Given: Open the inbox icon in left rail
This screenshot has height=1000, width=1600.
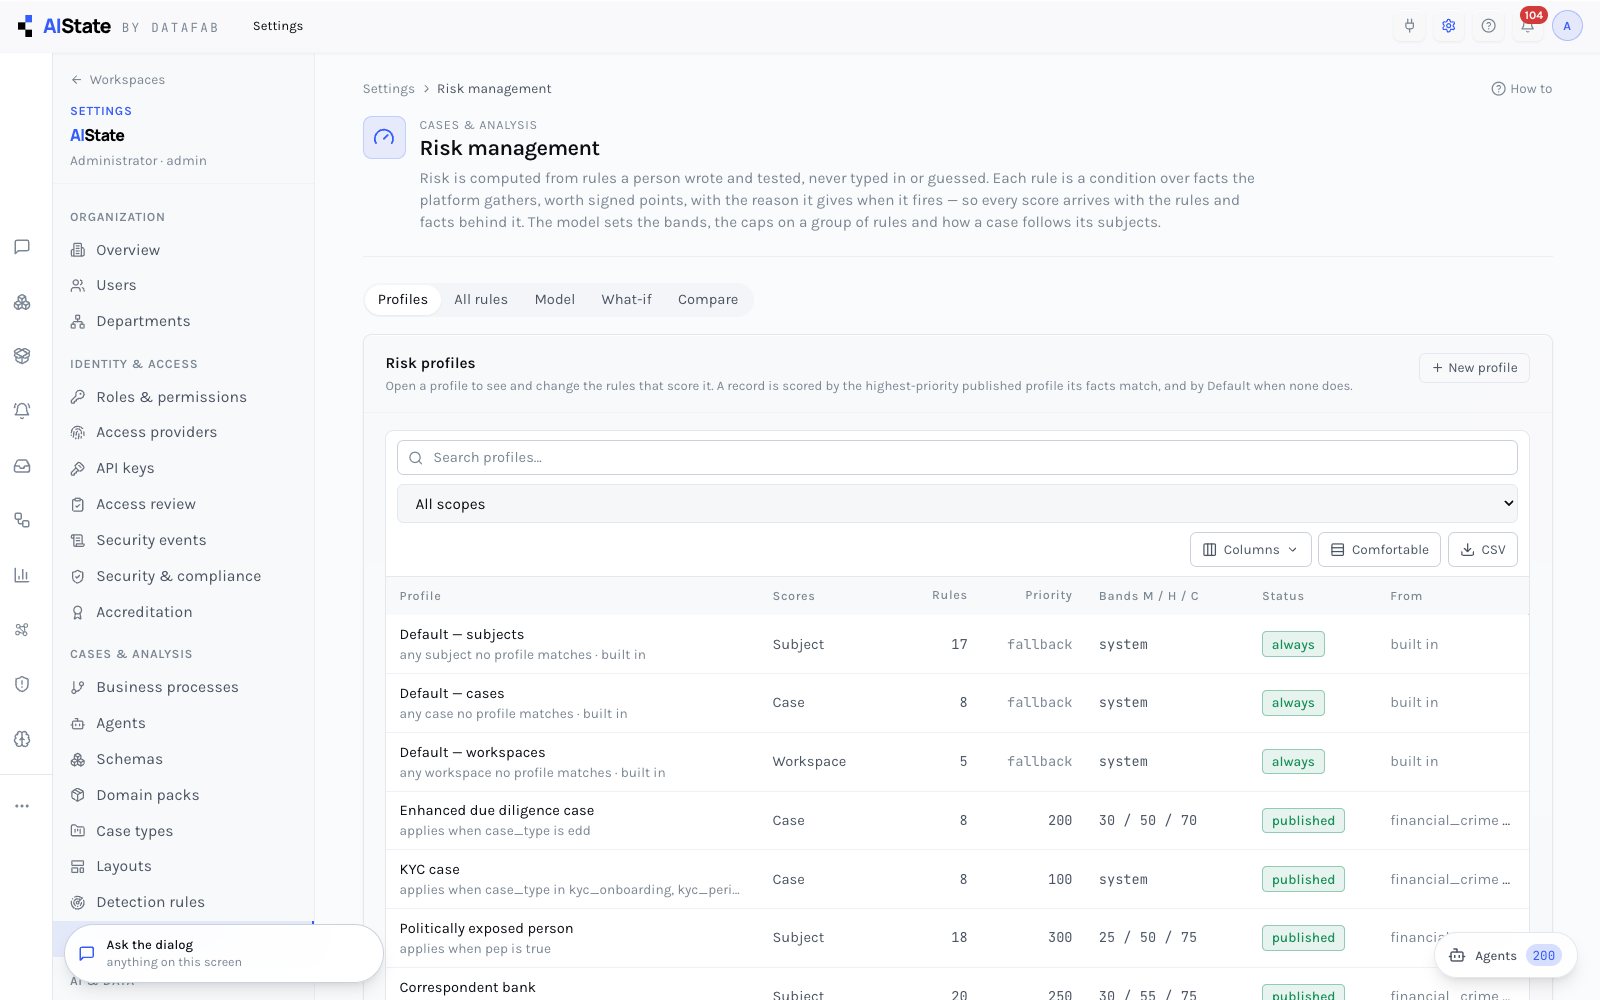Looking at the screenshot, I should 22,466.
